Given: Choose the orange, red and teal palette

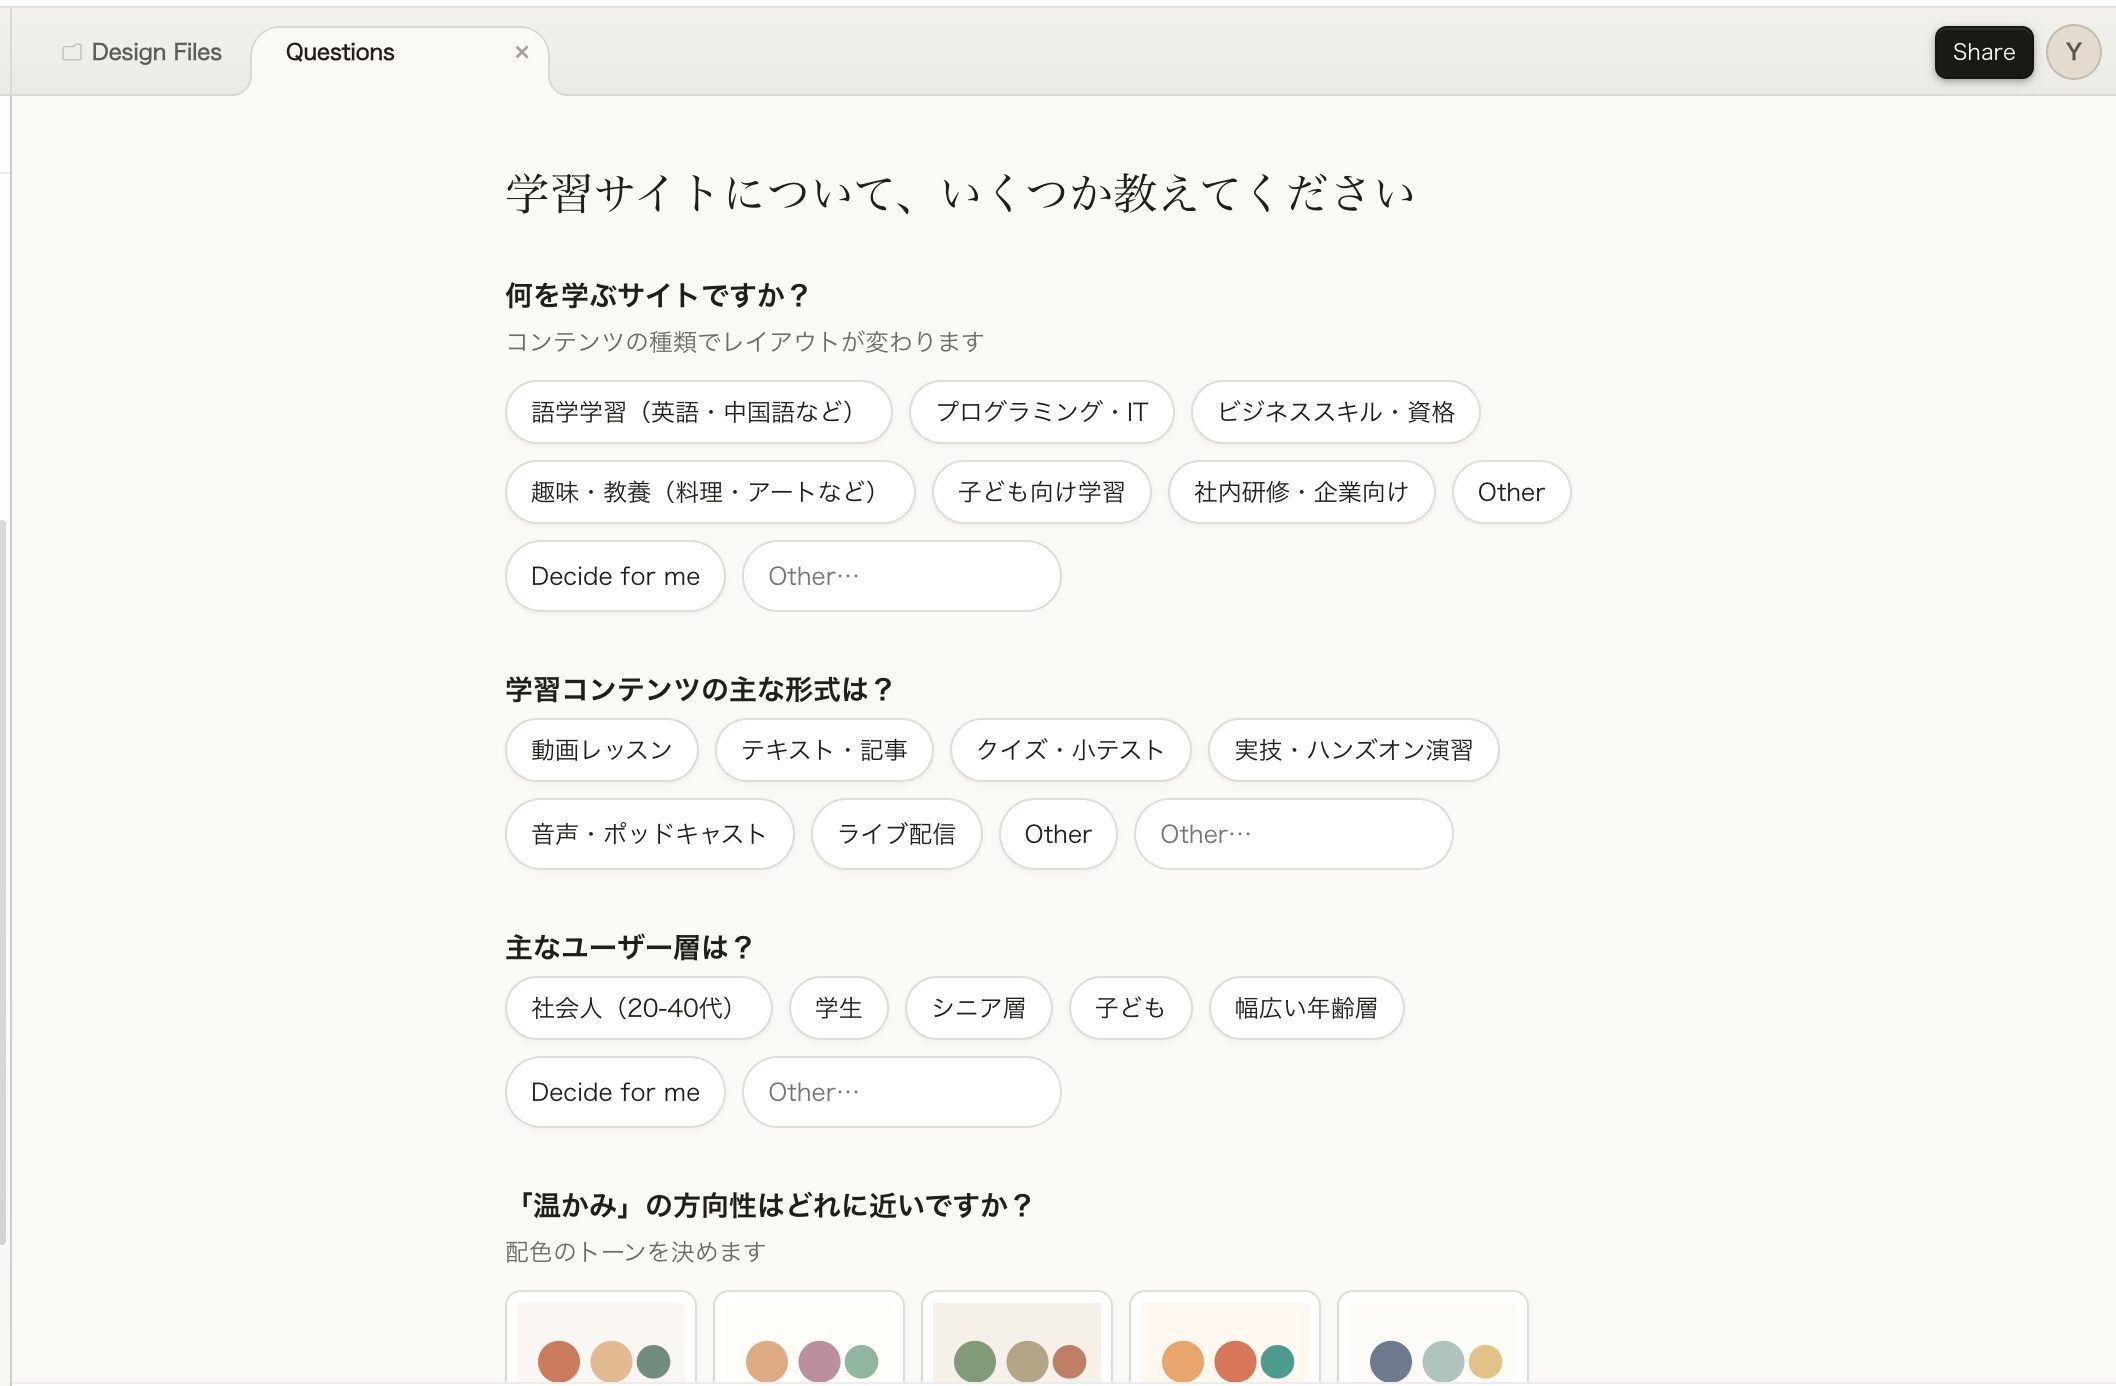Looking at the screenshot, I should 1224,1340.
